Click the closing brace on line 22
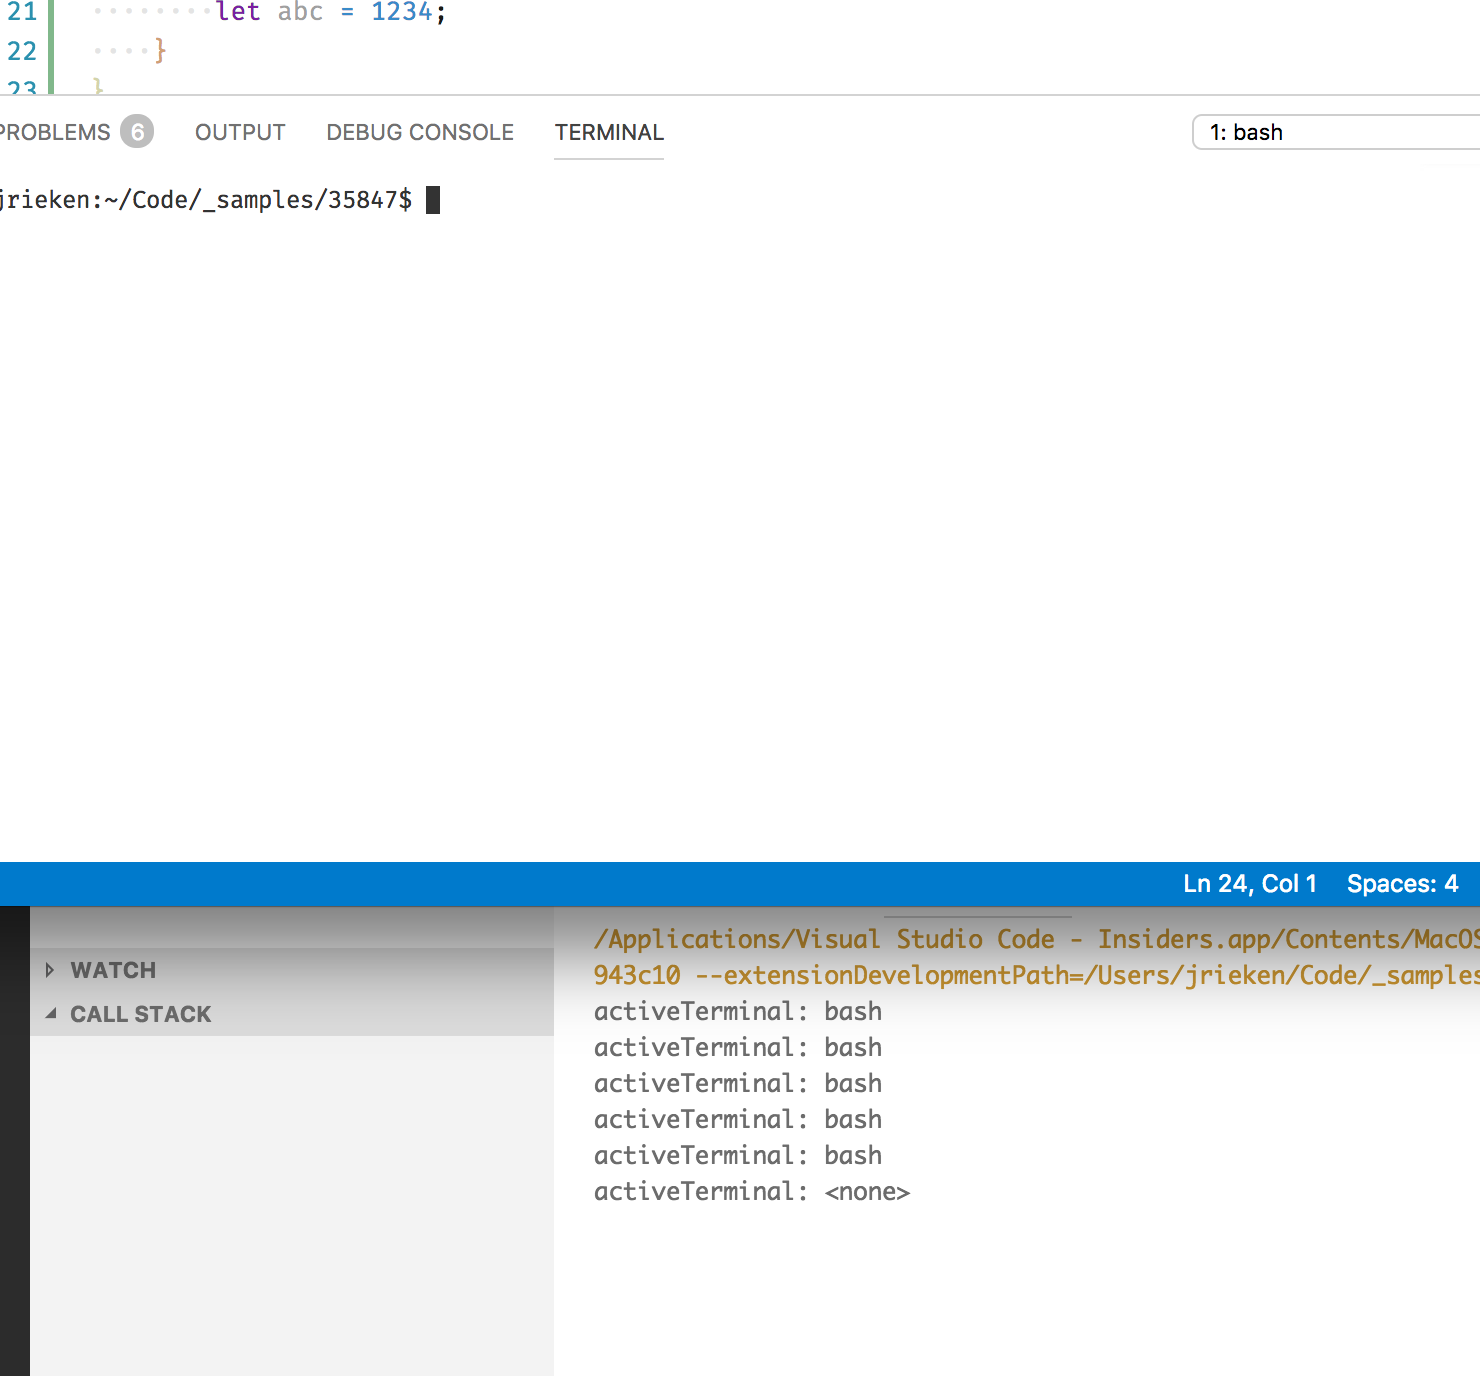Viewport: 1480px width, 1376px height. pyautogui.click(x=160, y=51)
